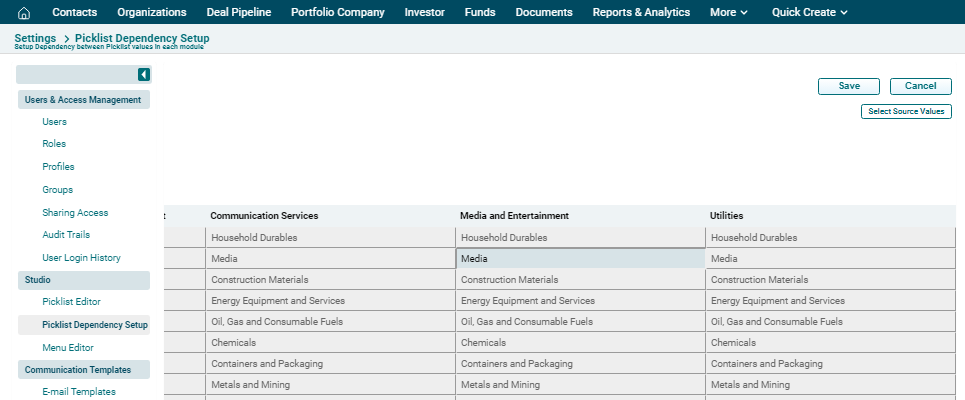
Task: Collapse the sidebar using the arrow icon
Action: [x=144, y=75]
